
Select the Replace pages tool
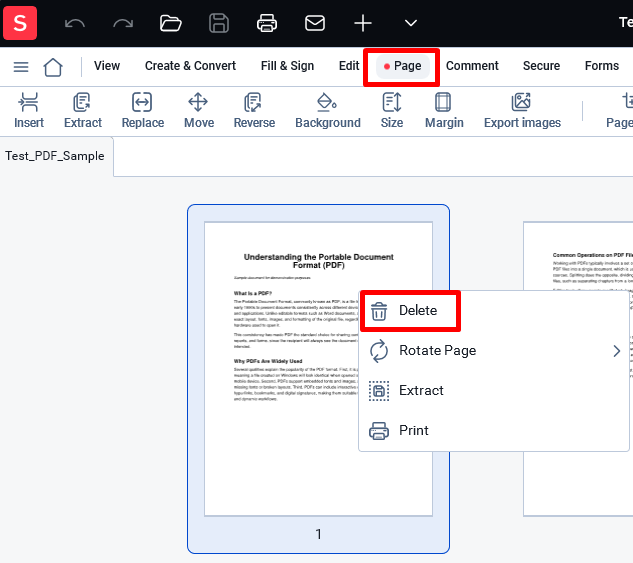tap(143, 111)
